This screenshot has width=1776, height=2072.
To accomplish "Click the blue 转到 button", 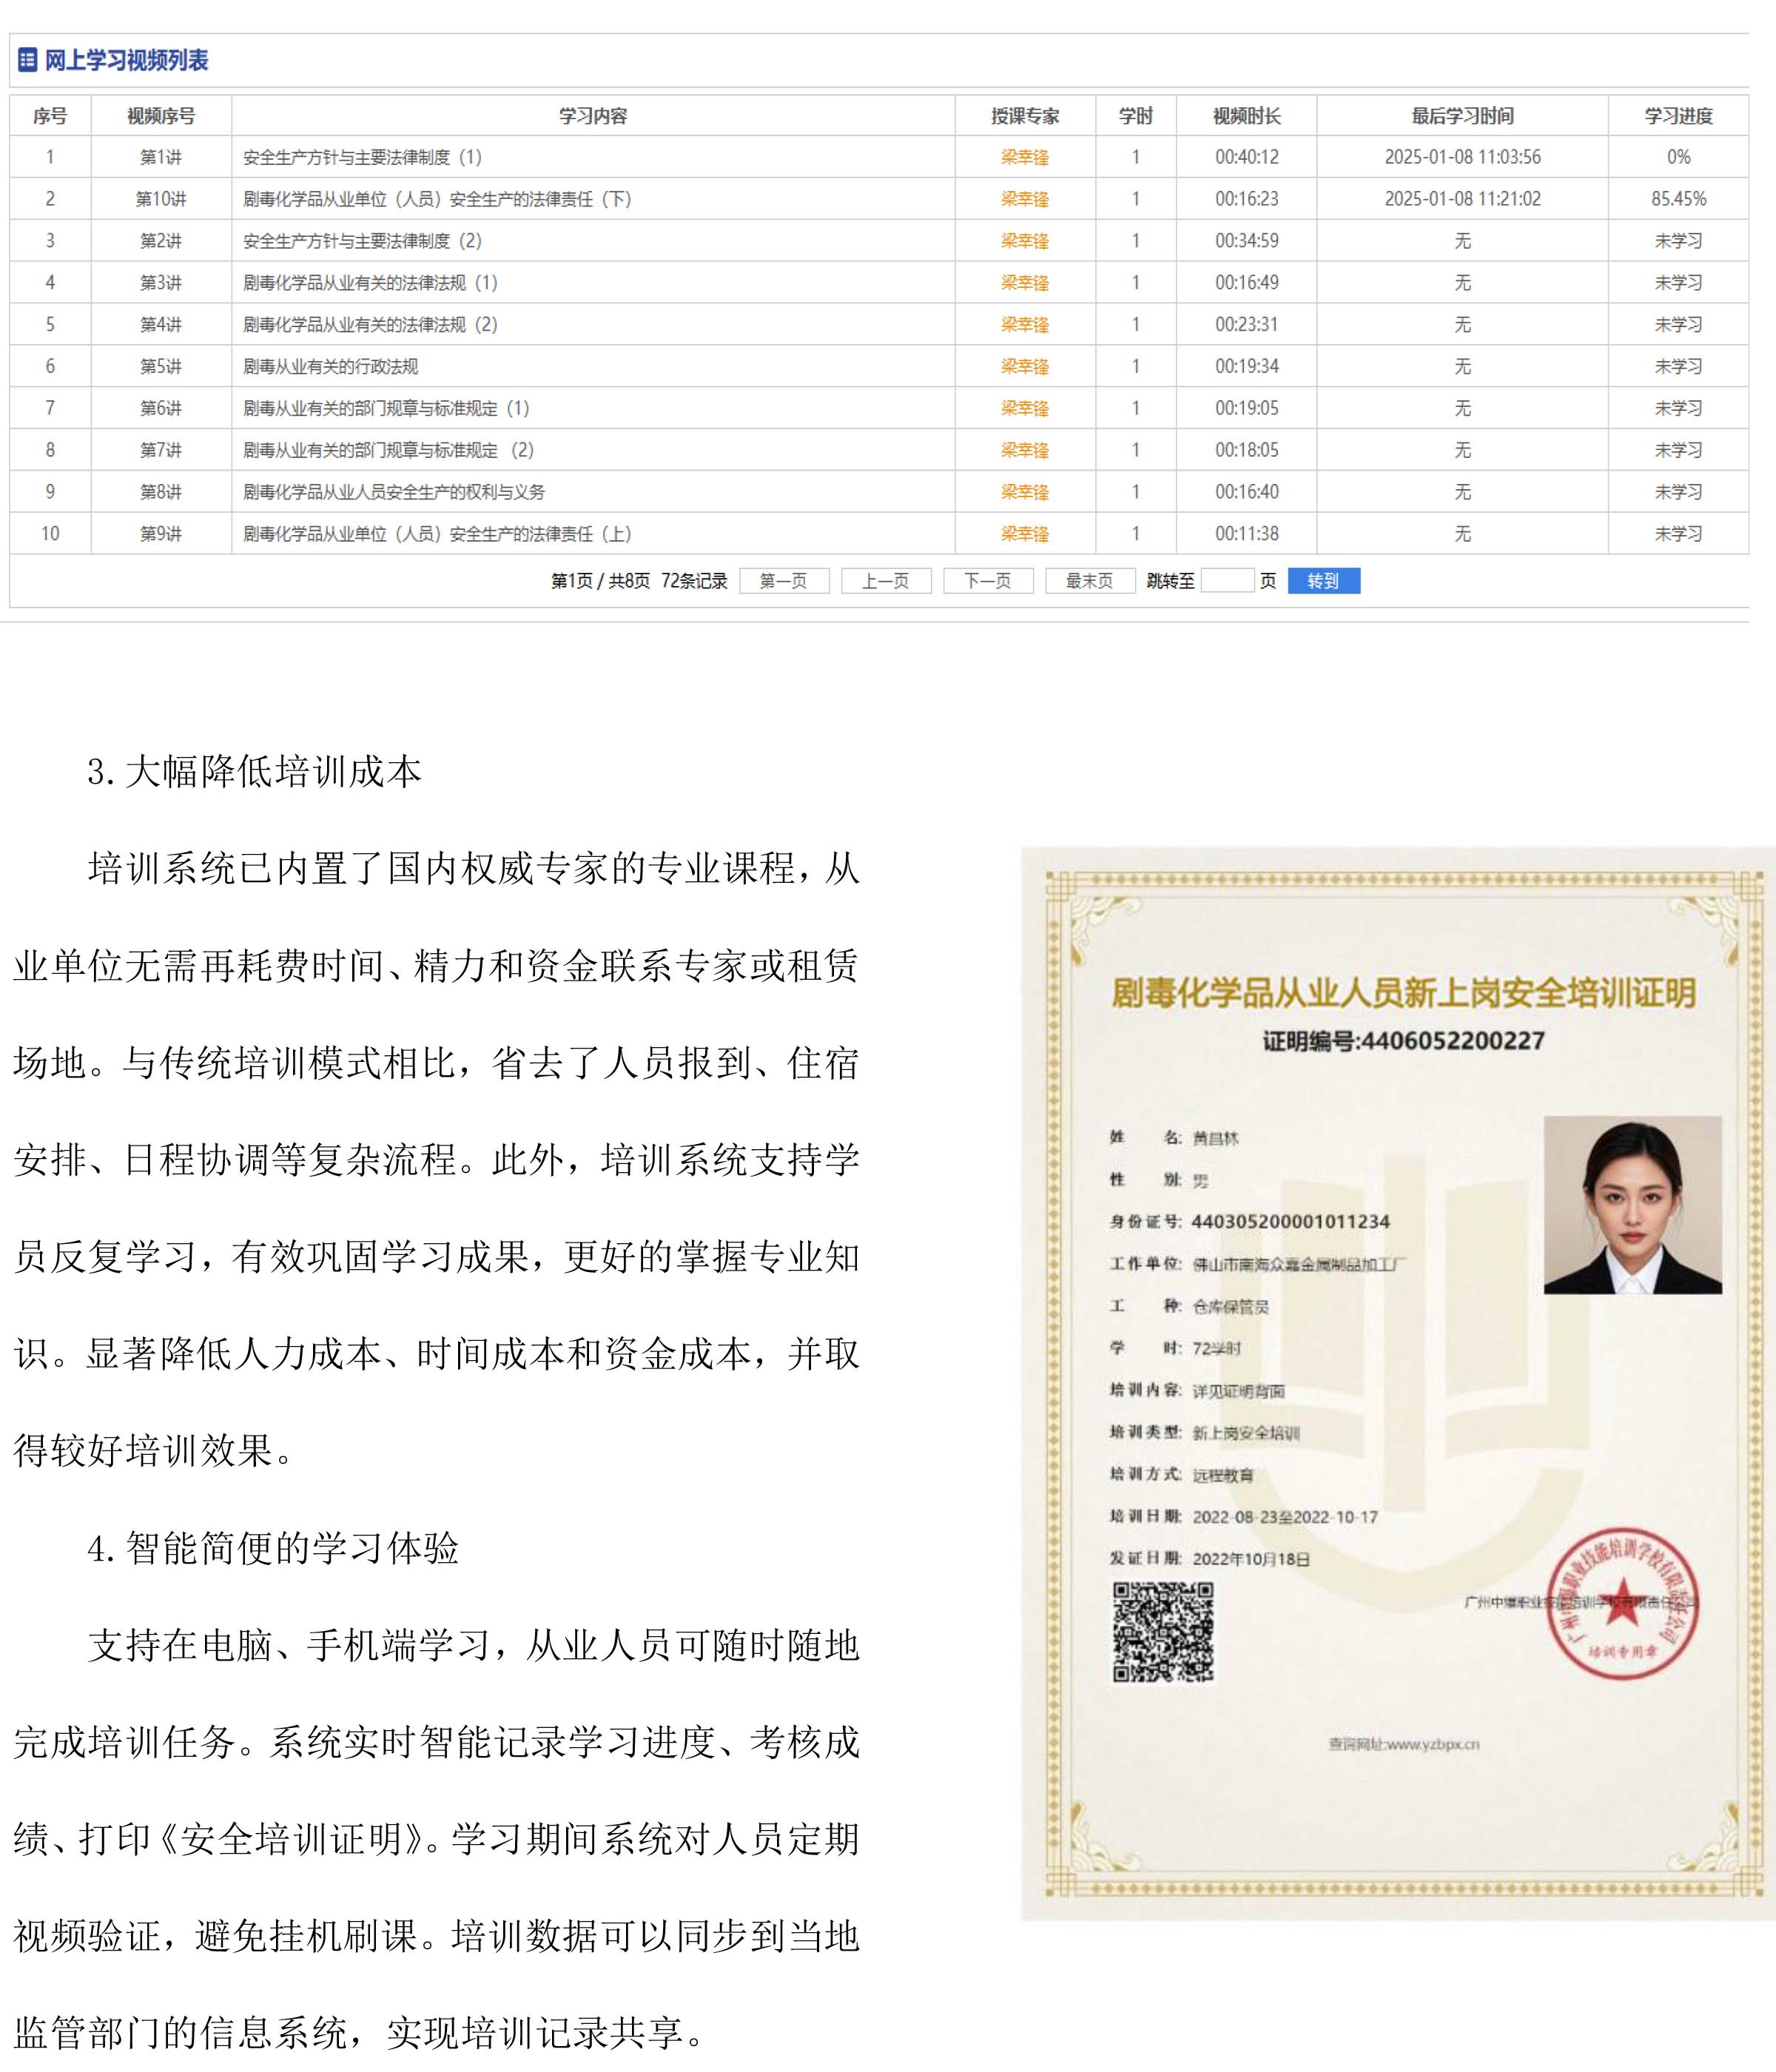I will (1323, 581).
